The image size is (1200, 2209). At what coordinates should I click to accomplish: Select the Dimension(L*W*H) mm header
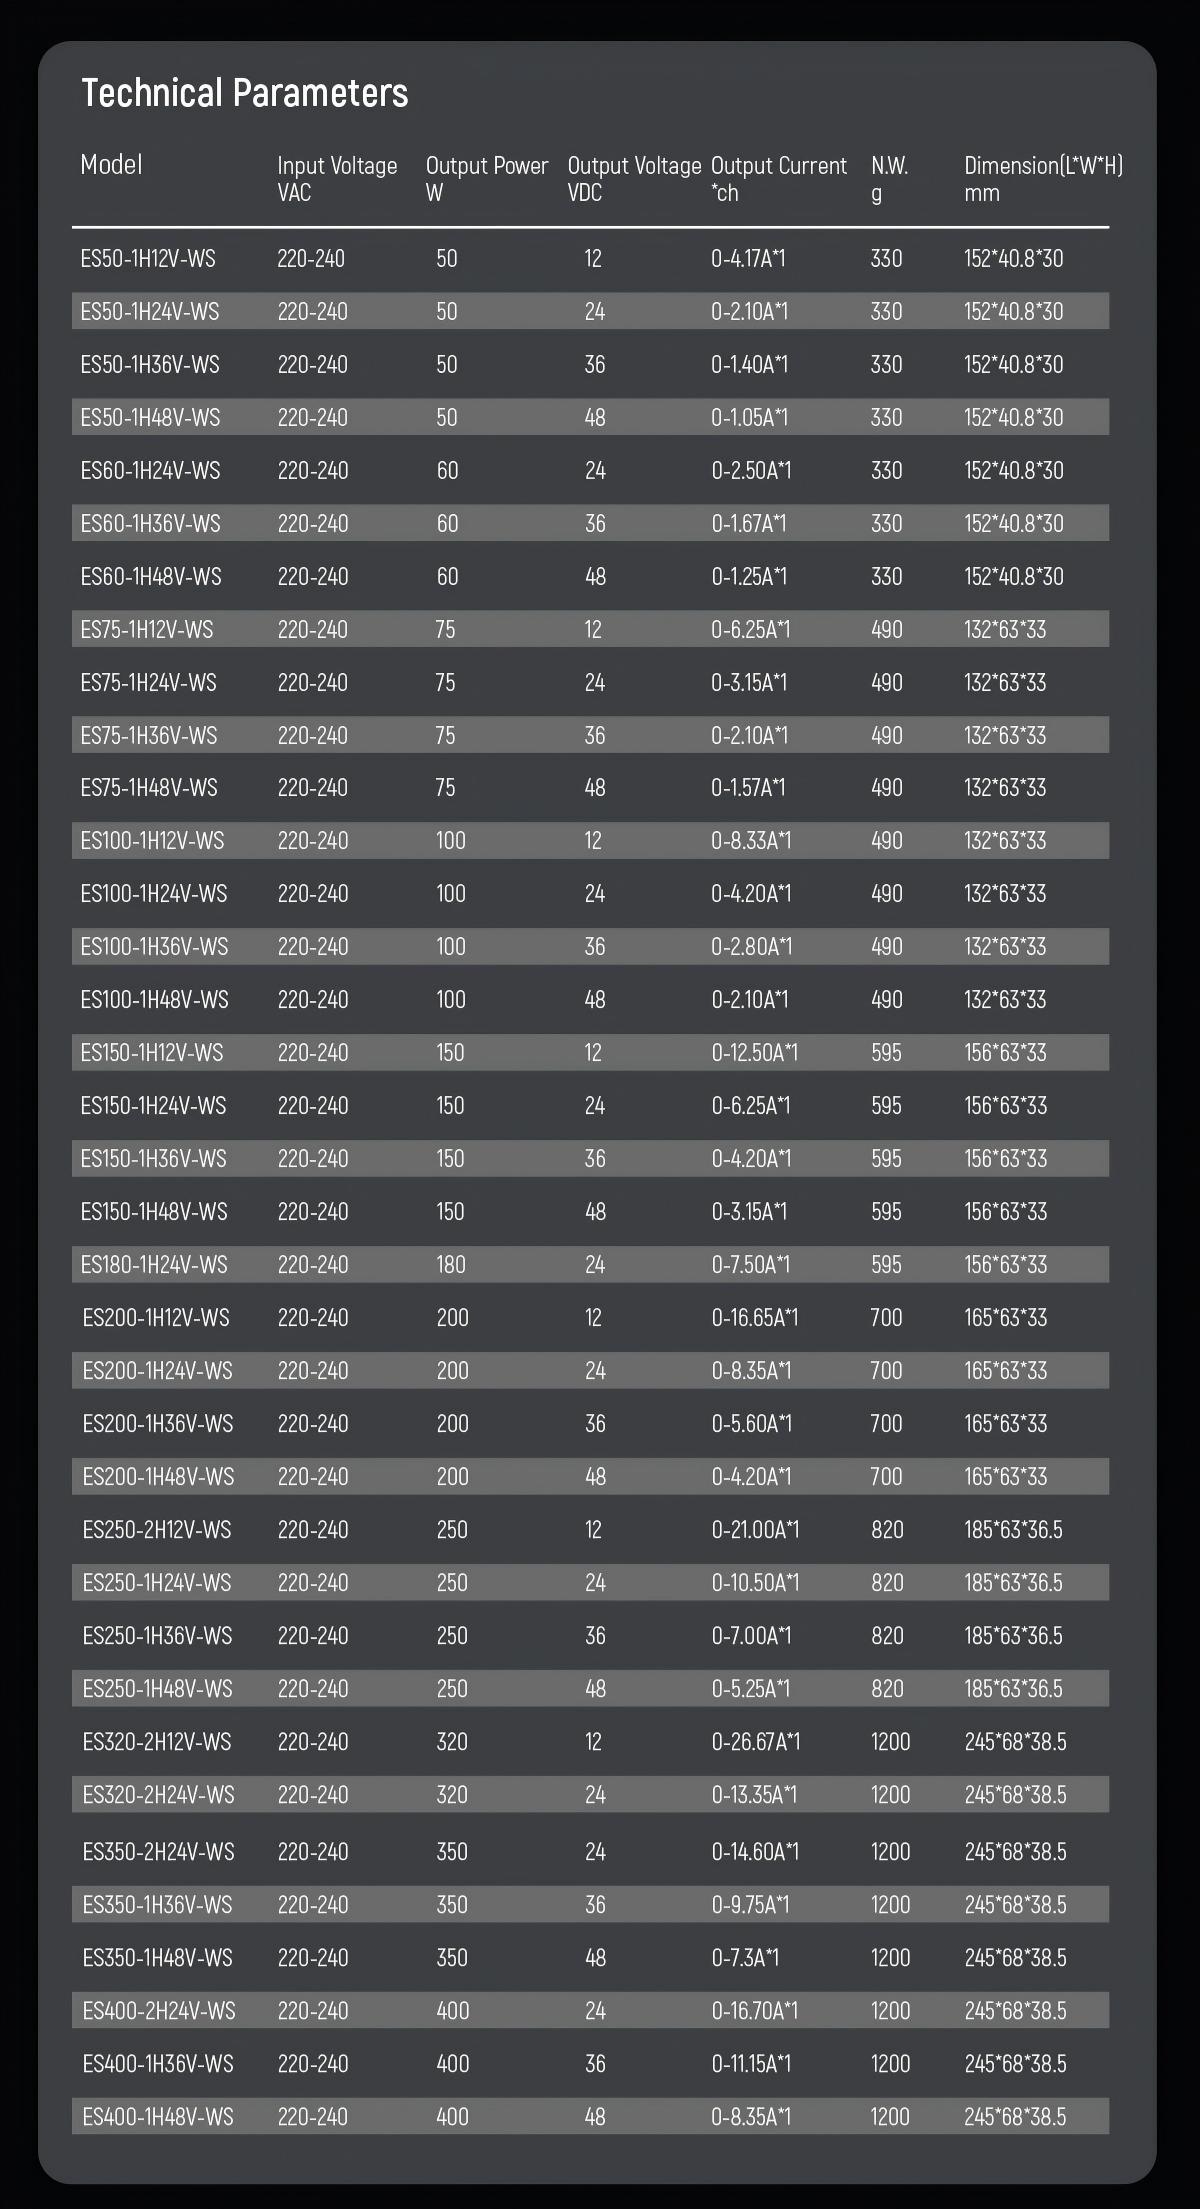coord(1043,179)
